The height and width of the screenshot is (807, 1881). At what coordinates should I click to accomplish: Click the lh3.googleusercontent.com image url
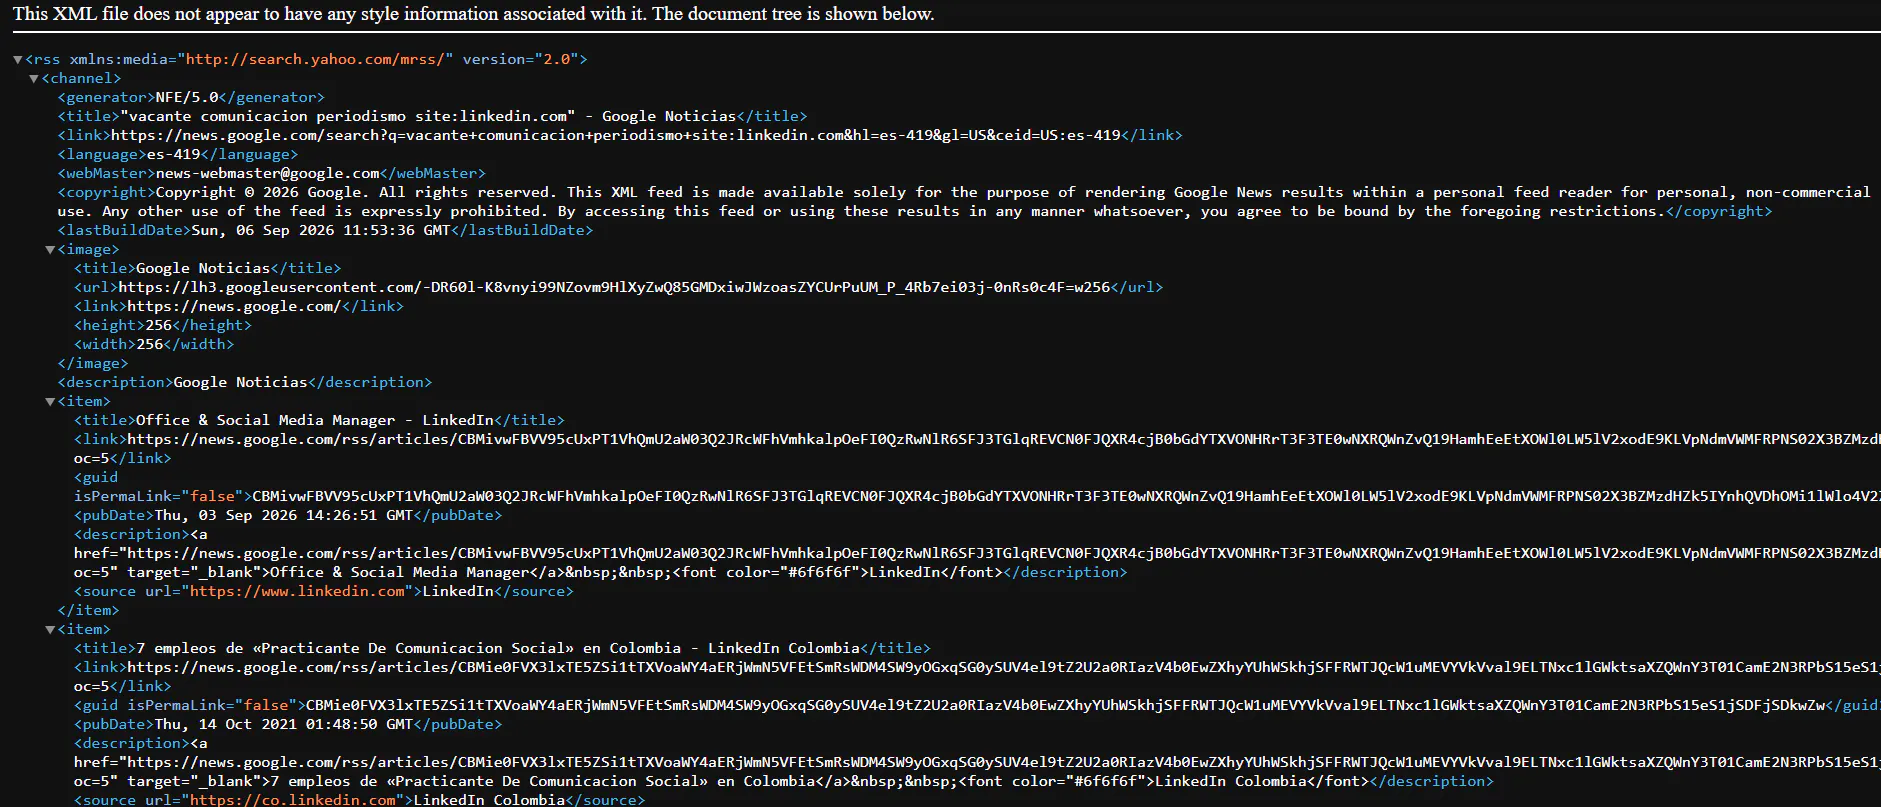(x=618, y=288)
